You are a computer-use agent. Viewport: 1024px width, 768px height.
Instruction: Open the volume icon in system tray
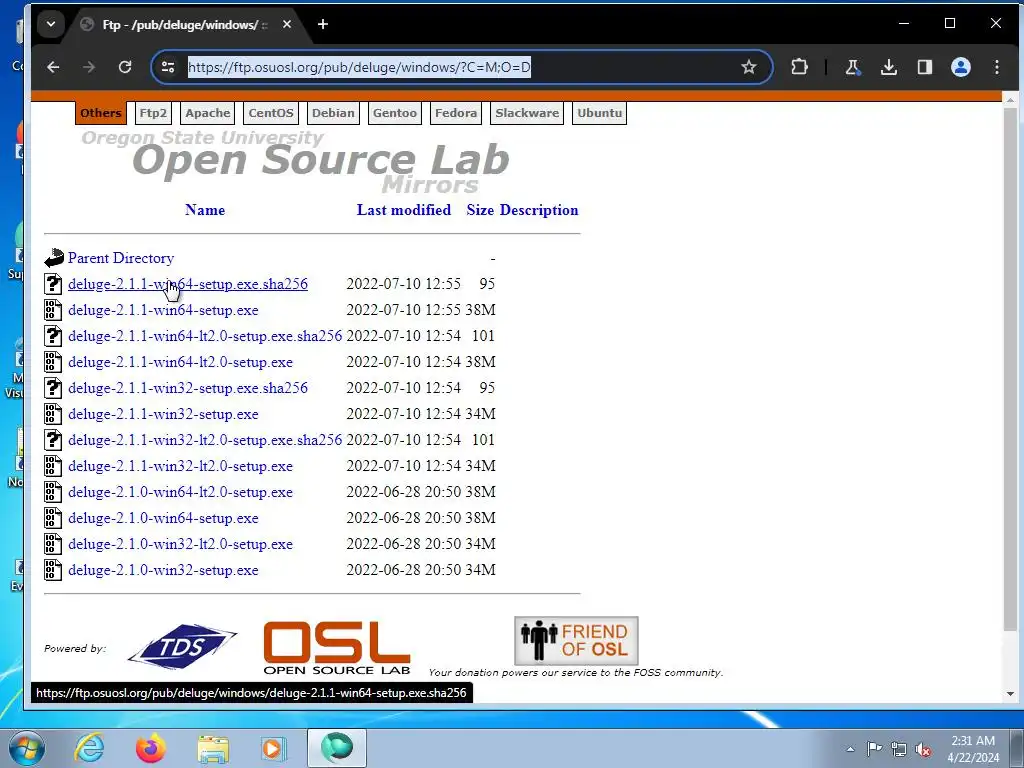923,749
